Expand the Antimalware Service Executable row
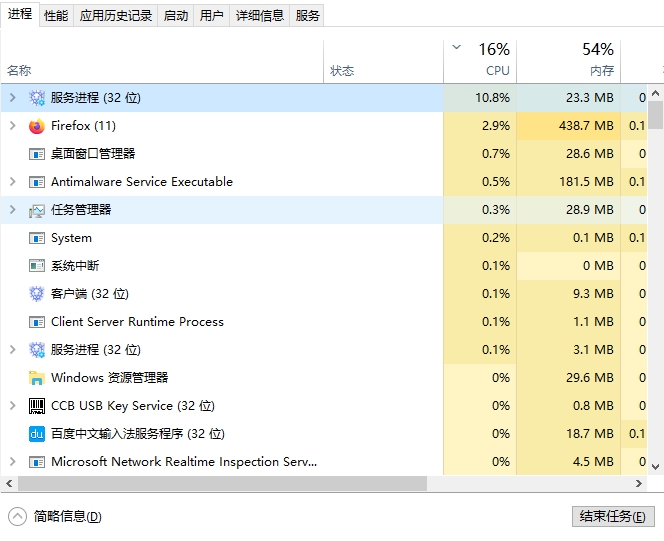This screenshot has height=541, width=664. 12,182
